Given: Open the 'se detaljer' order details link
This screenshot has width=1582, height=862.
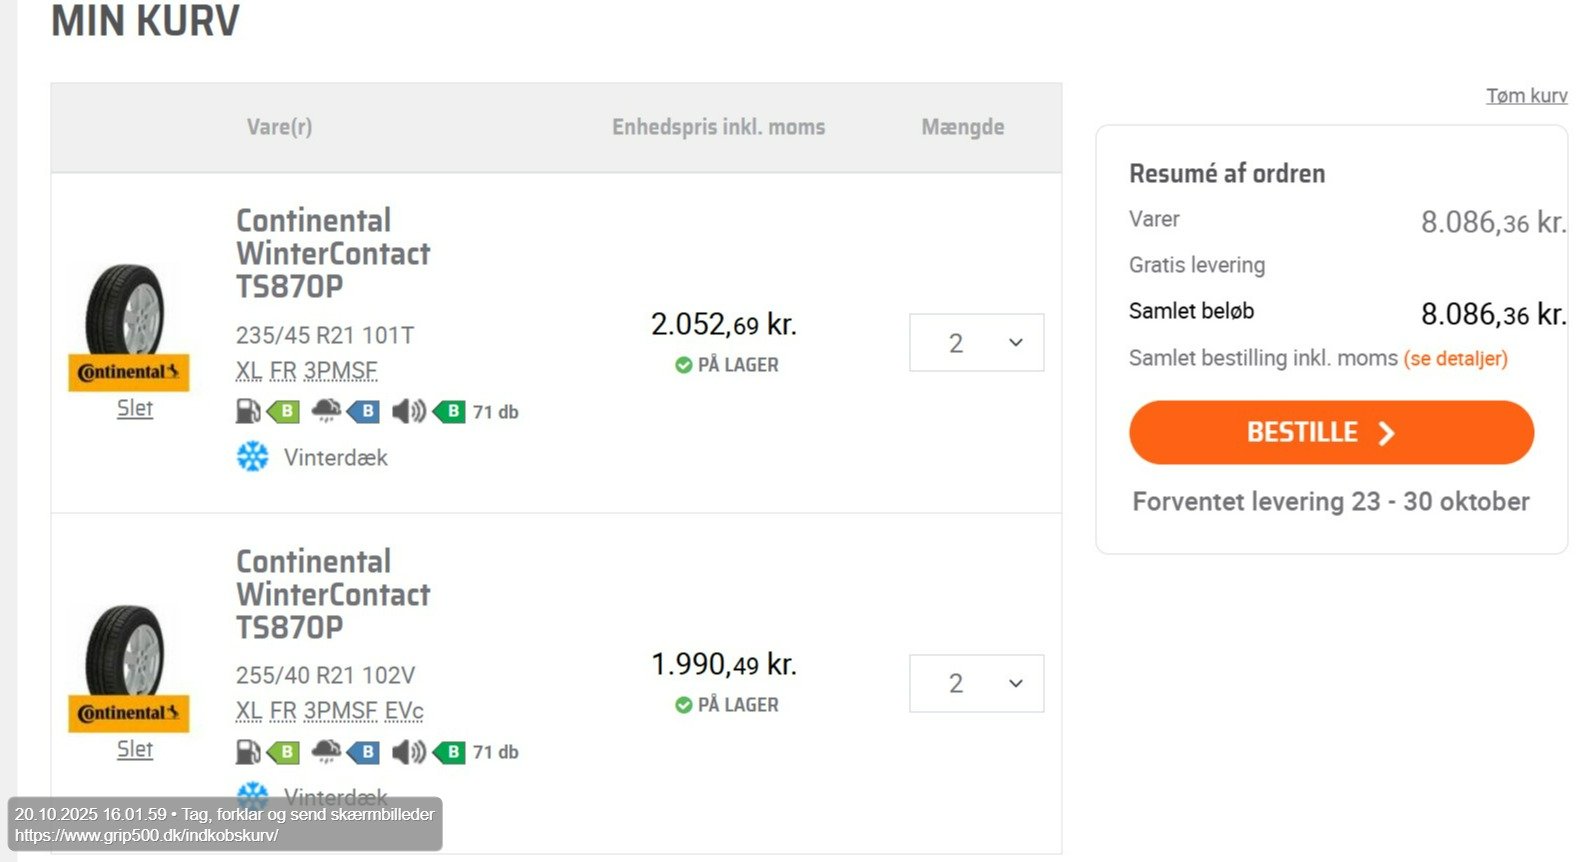Looking at the screenshot, I should [x=1455, y=358].
